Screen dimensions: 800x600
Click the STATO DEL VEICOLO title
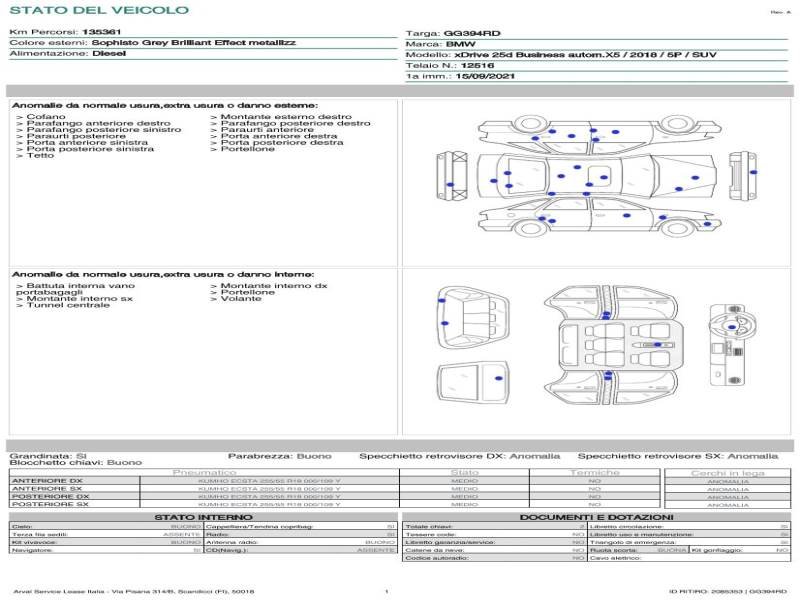coord(98,10)
